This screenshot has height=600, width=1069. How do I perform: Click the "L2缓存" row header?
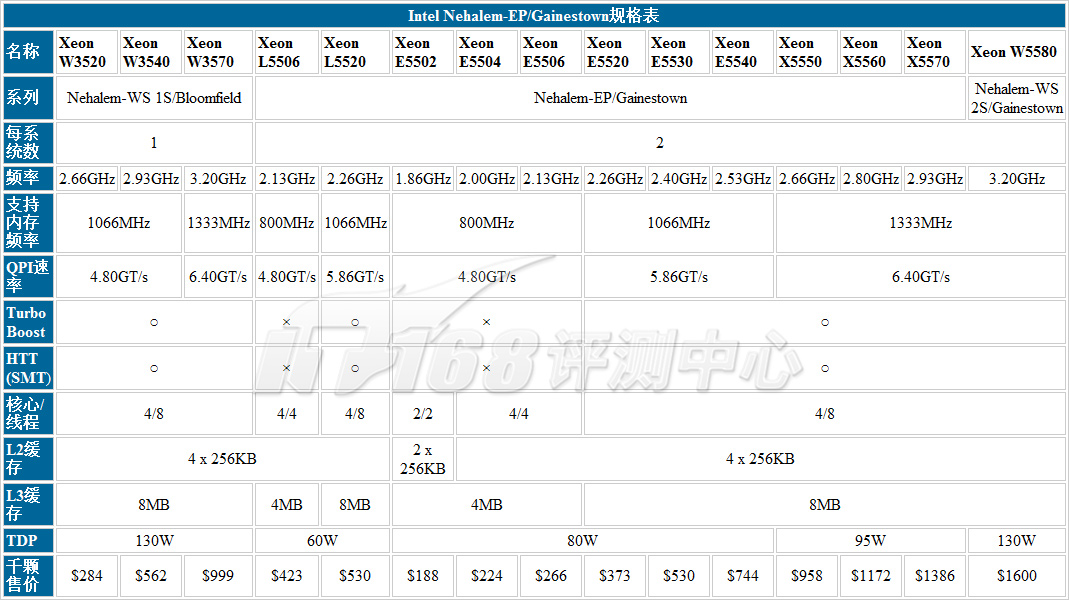[28, 459]
